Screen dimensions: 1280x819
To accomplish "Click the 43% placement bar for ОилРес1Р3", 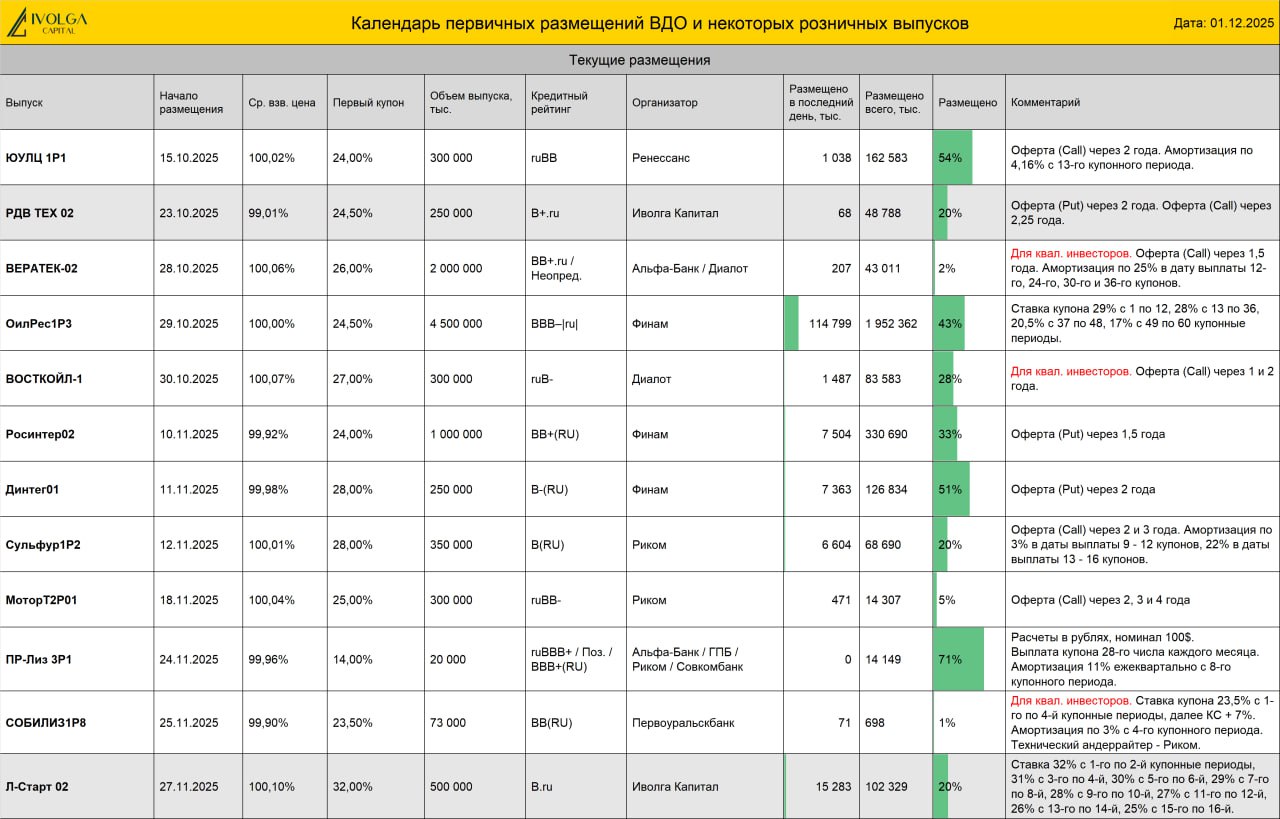I will point(949,324).
